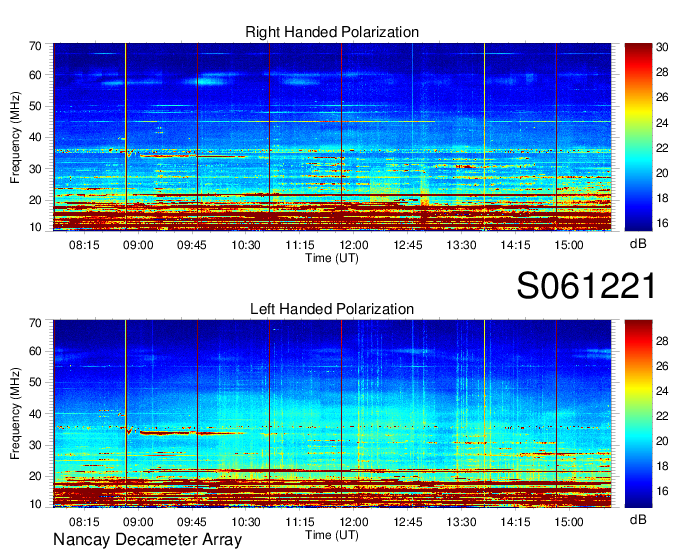This screenshot has height=552, width=680.
Task: Click "Frequency (MHz)" label of Left Handed plot
Action: click(x=15, y=414)
